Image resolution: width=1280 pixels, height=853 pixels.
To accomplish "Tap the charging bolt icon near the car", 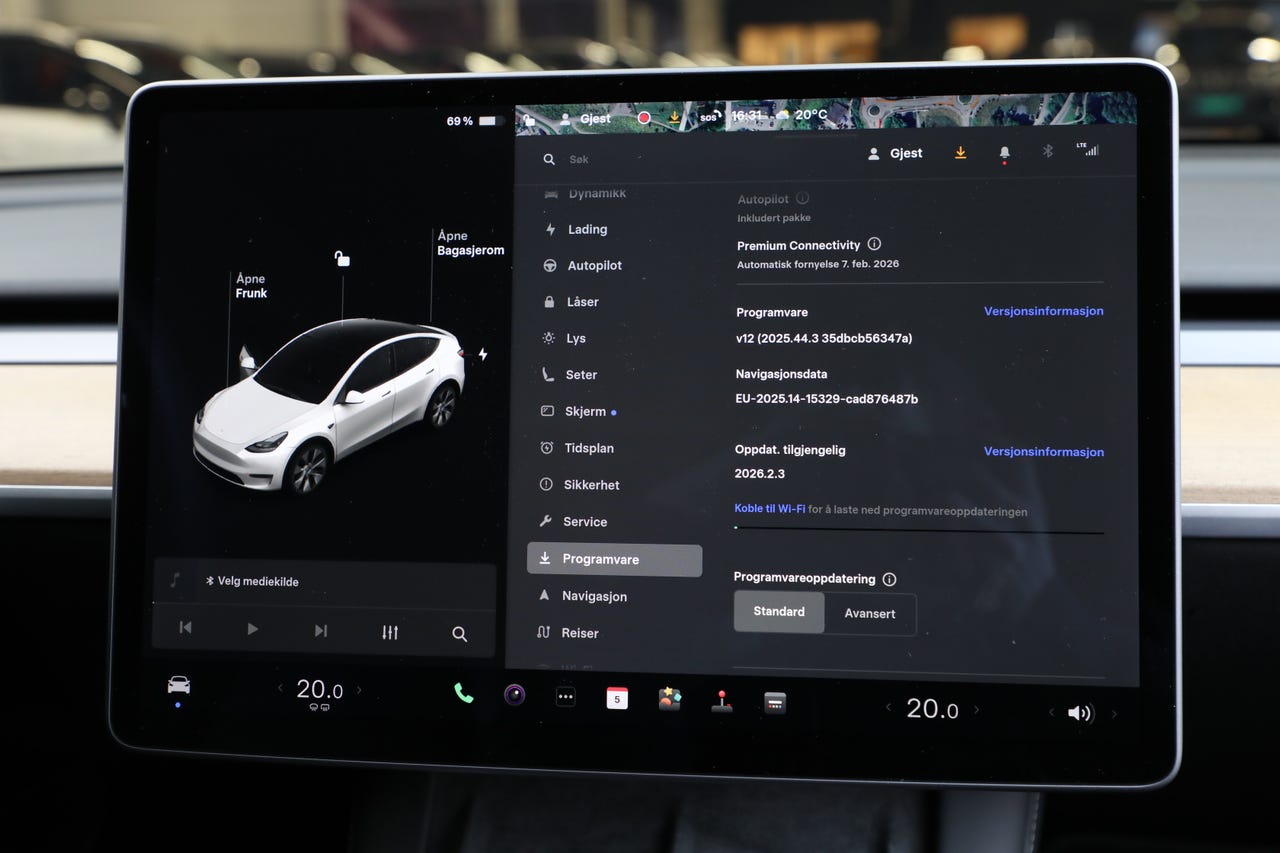I will point(483,354).
